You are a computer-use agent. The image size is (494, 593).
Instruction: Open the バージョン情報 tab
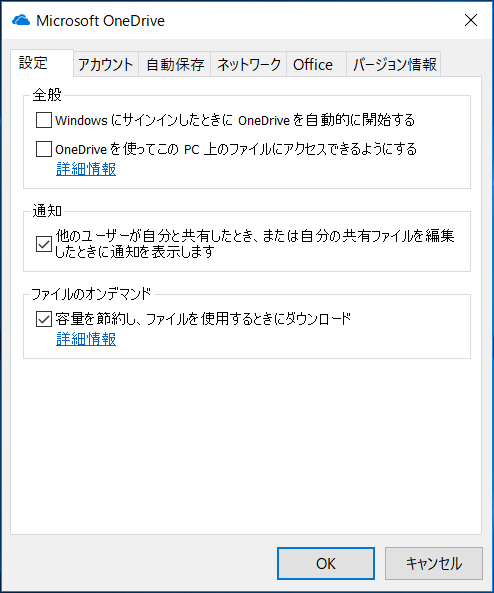pos(393,64)
